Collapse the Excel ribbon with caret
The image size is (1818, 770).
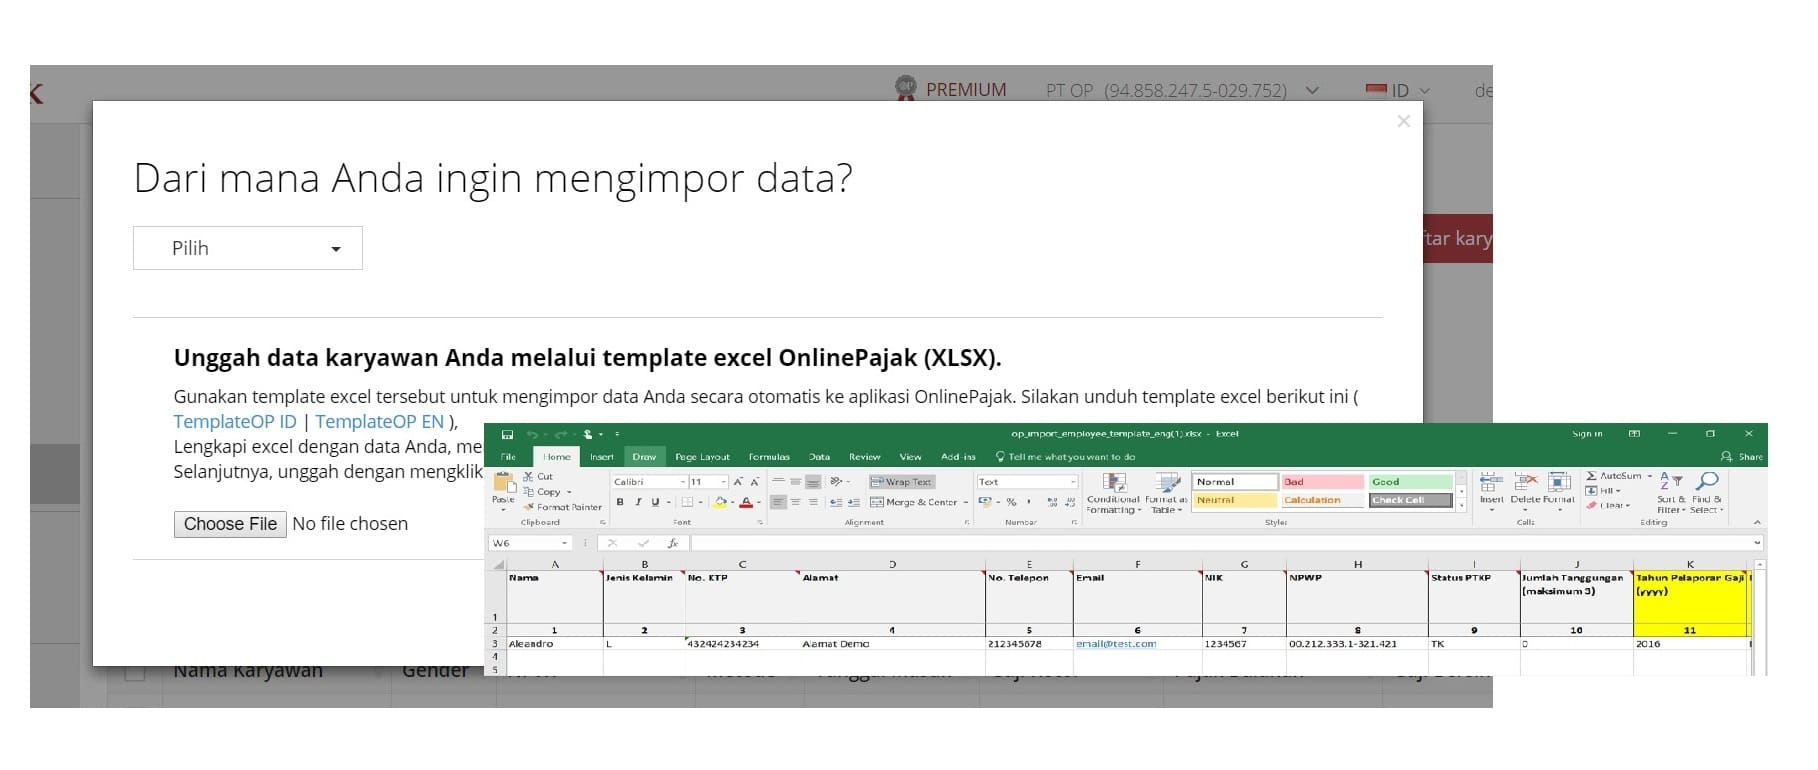(1757, 522)
